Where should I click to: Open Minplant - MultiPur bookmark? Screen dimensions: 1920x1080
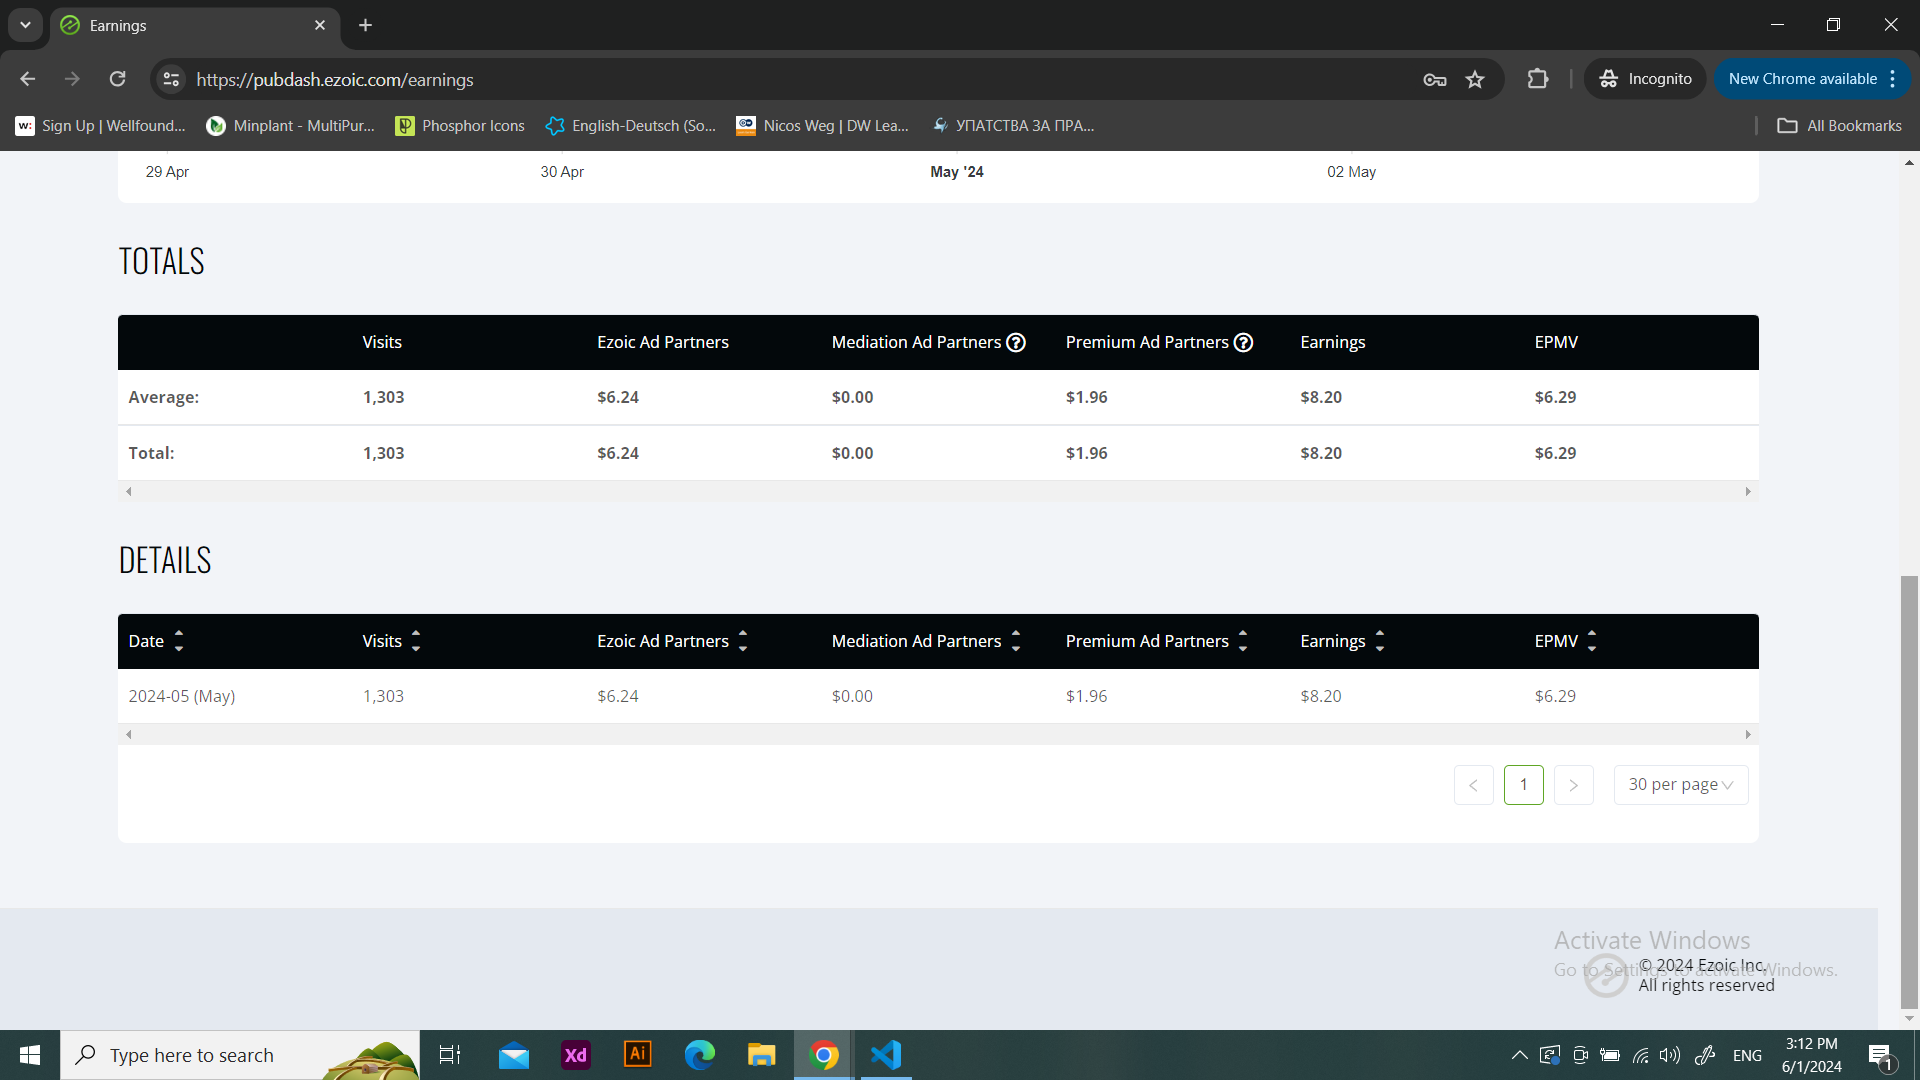[290, 126]
